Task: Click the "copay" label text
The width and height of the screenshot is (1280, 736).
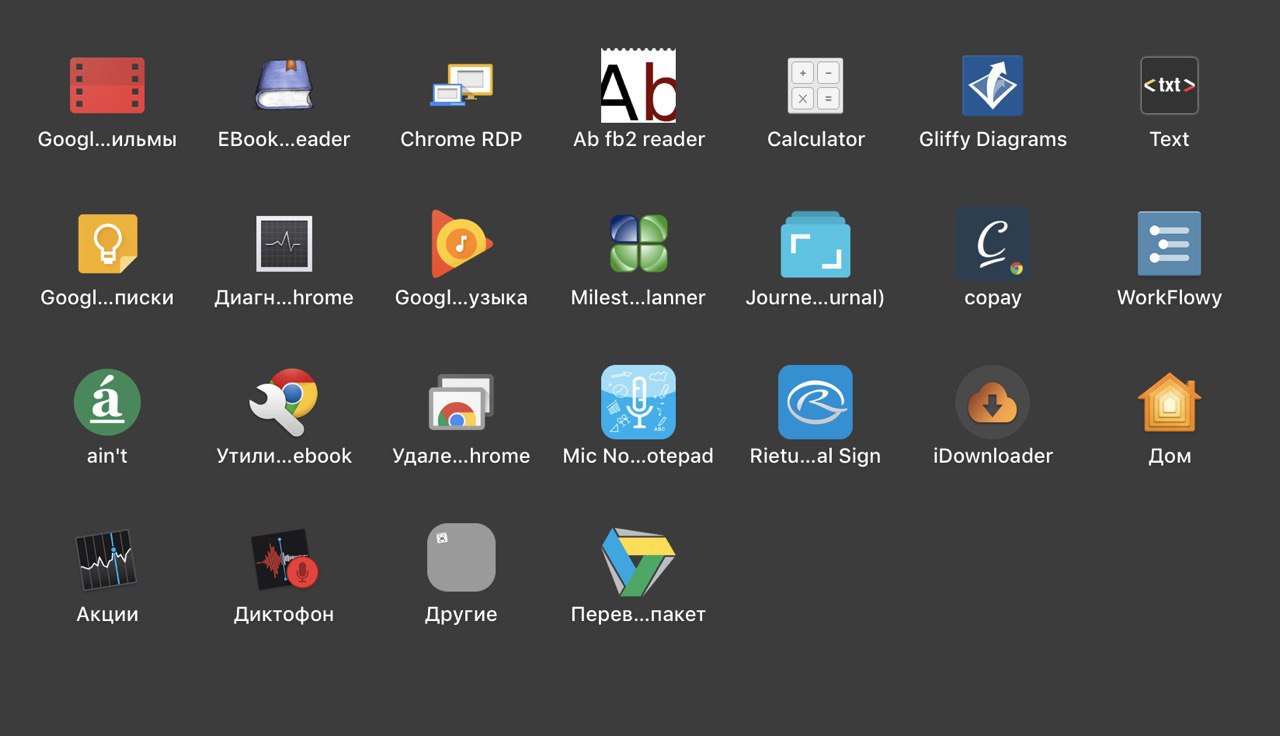Action: 993,299
